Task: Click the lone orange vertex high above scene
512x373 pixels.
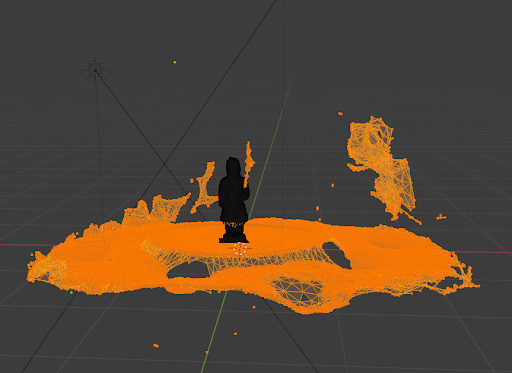Action: (x=174, y=62)
